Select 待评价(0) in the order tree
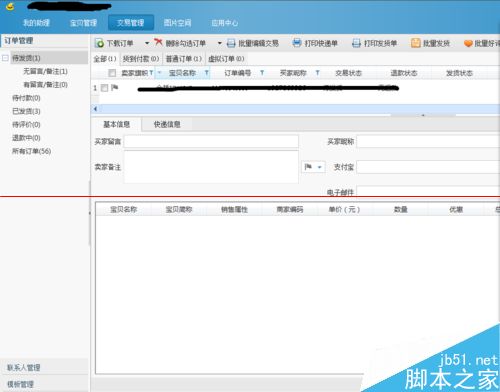Viewport: 500px width, 392px height. (x=26, y=125)
